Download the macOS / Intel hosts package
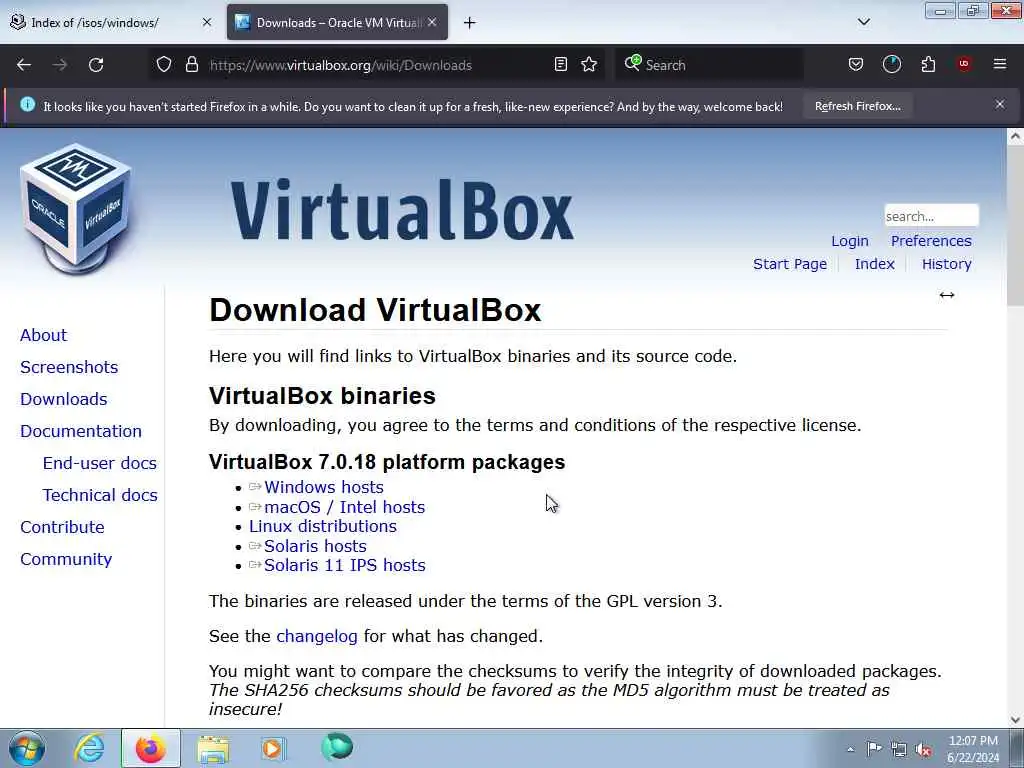 [x=344, y=507]
